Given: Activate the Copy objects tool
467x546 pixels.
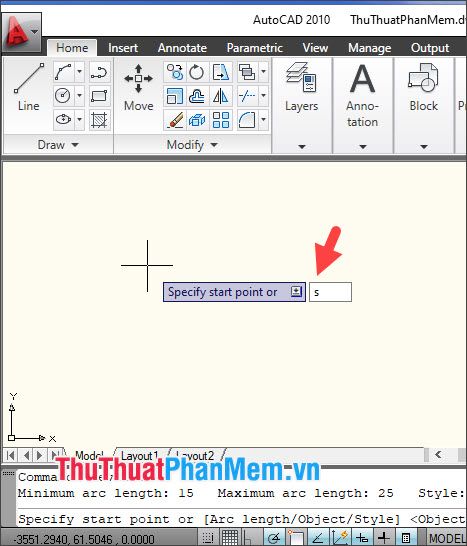Looking at the screenshot, I should (x=175, y=72).
